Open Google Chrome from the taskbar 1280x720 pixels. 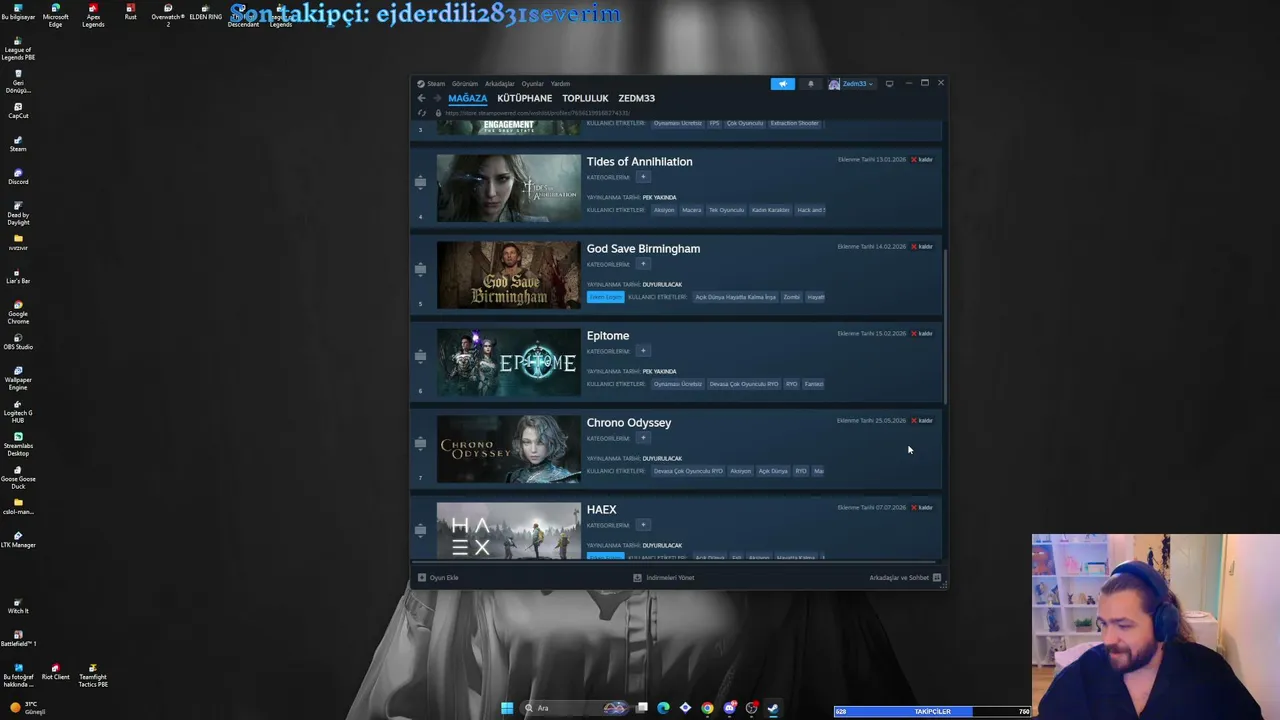[707, 708]
